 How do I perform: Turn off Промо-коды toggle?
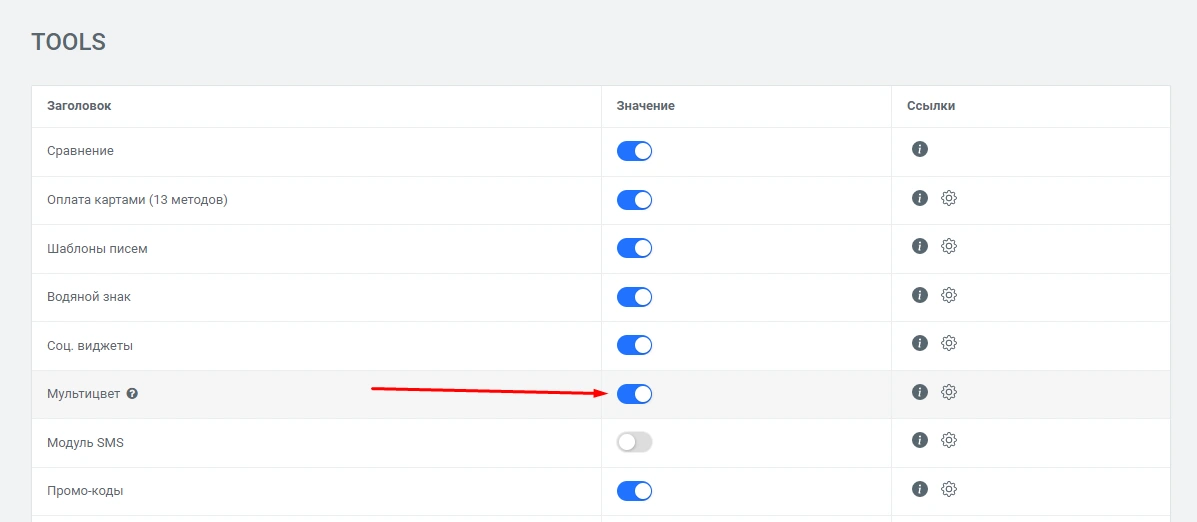pos(634,491)
